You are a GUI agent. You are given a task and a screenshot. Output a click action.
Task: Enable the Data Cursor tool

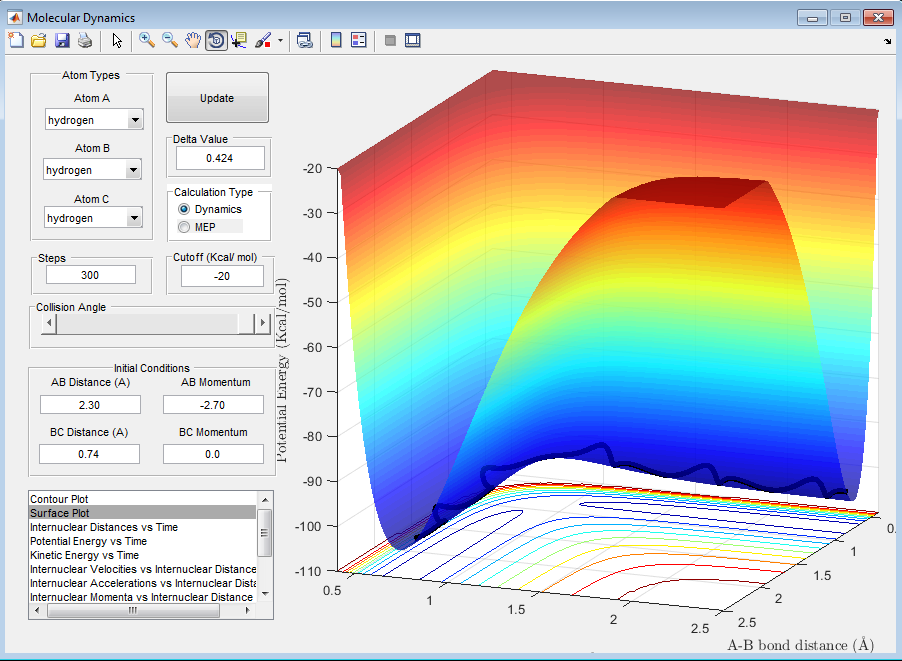click(x=239, y=40)
